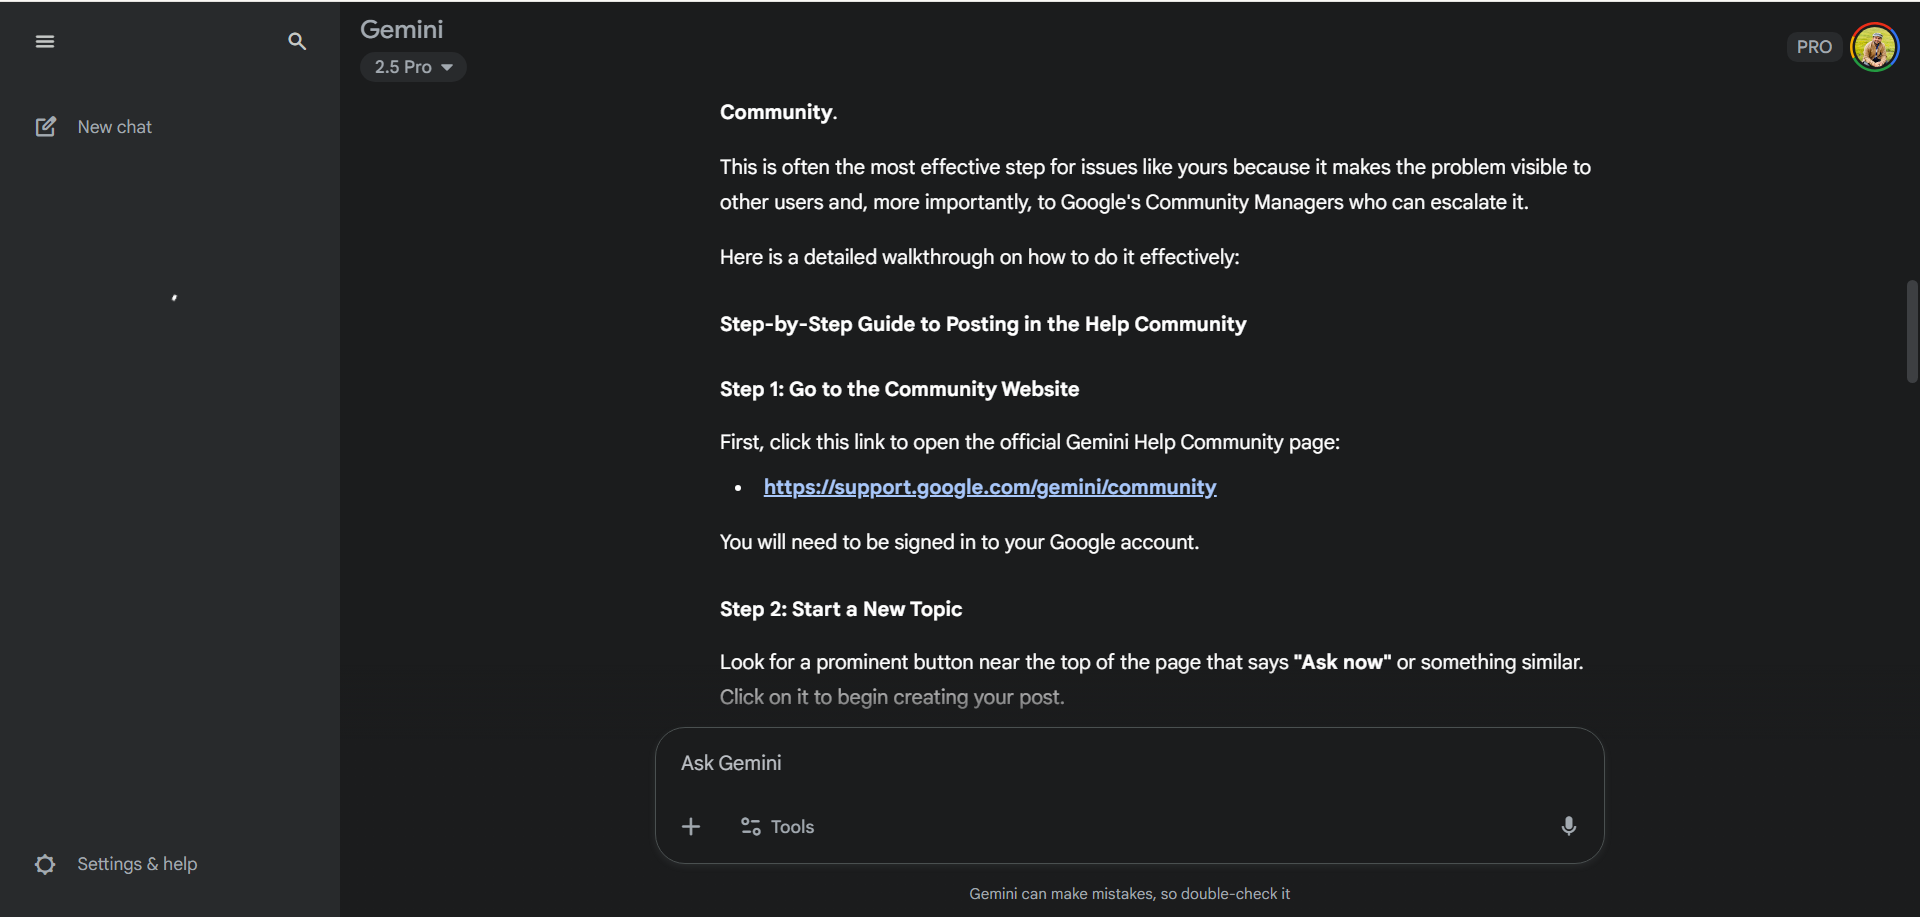1920x917 pixels.
Task: Focus the Ask Gemini input field
Action: coord(1100,763)
